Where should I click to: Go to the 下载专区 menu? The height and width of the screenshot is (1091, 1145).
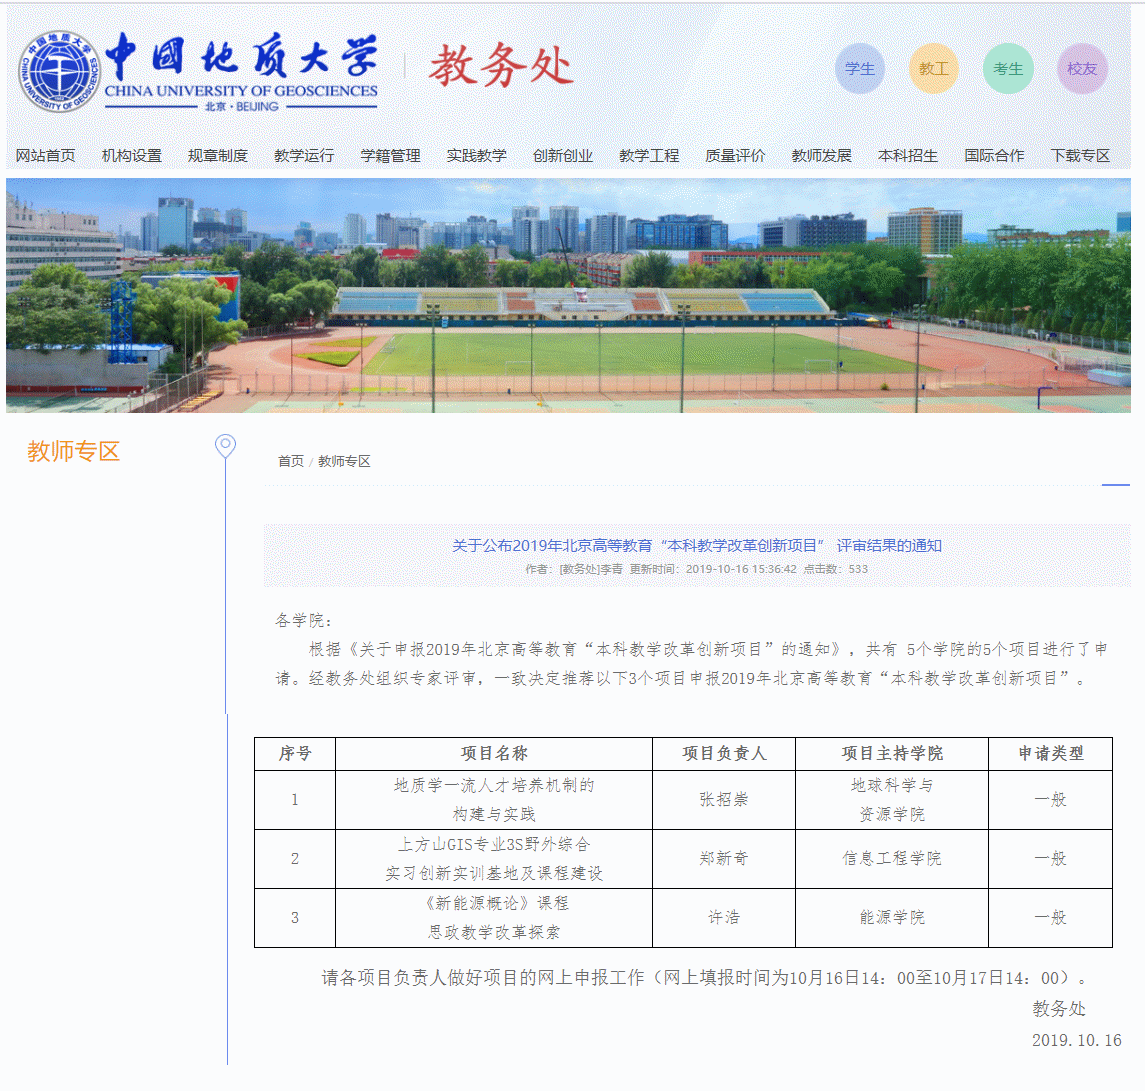tap(1080, 156)
